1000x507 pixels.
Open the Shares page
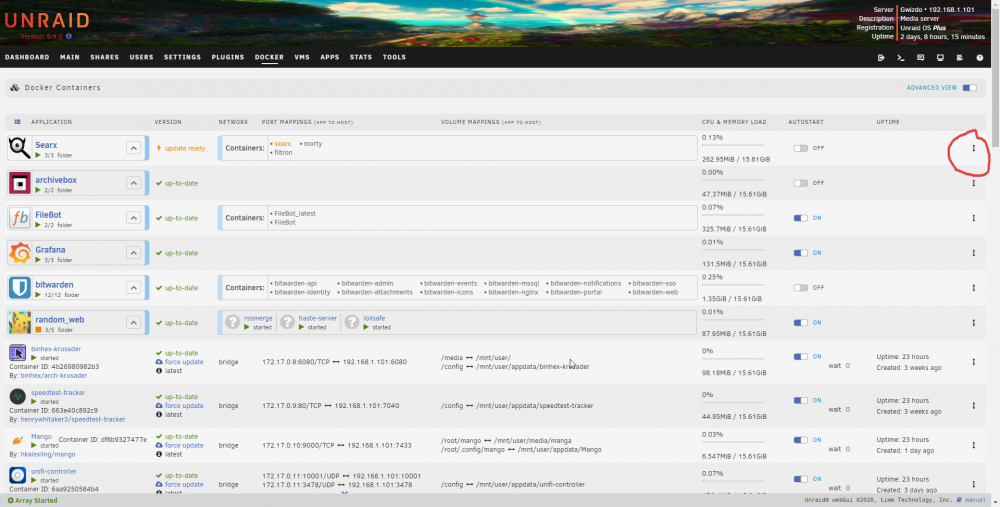click(x=105, y=57)
